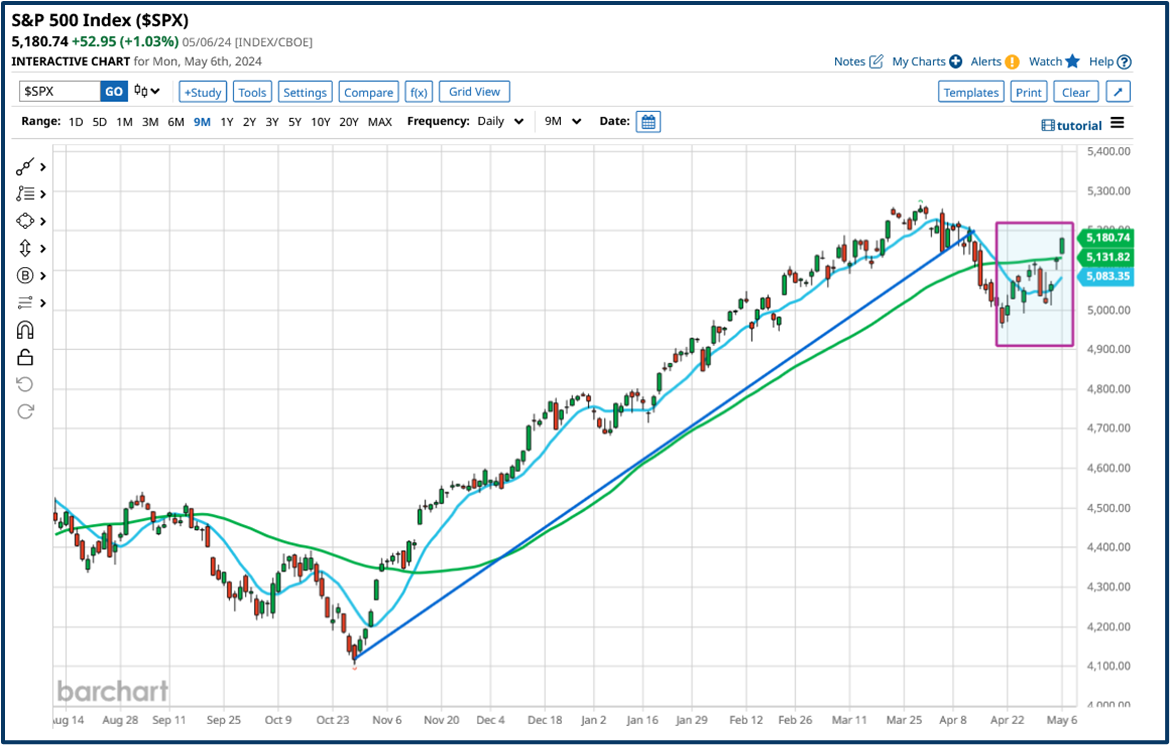Open the Tools menu
This screenshot has height=745, width=1170.
(252, 91)
